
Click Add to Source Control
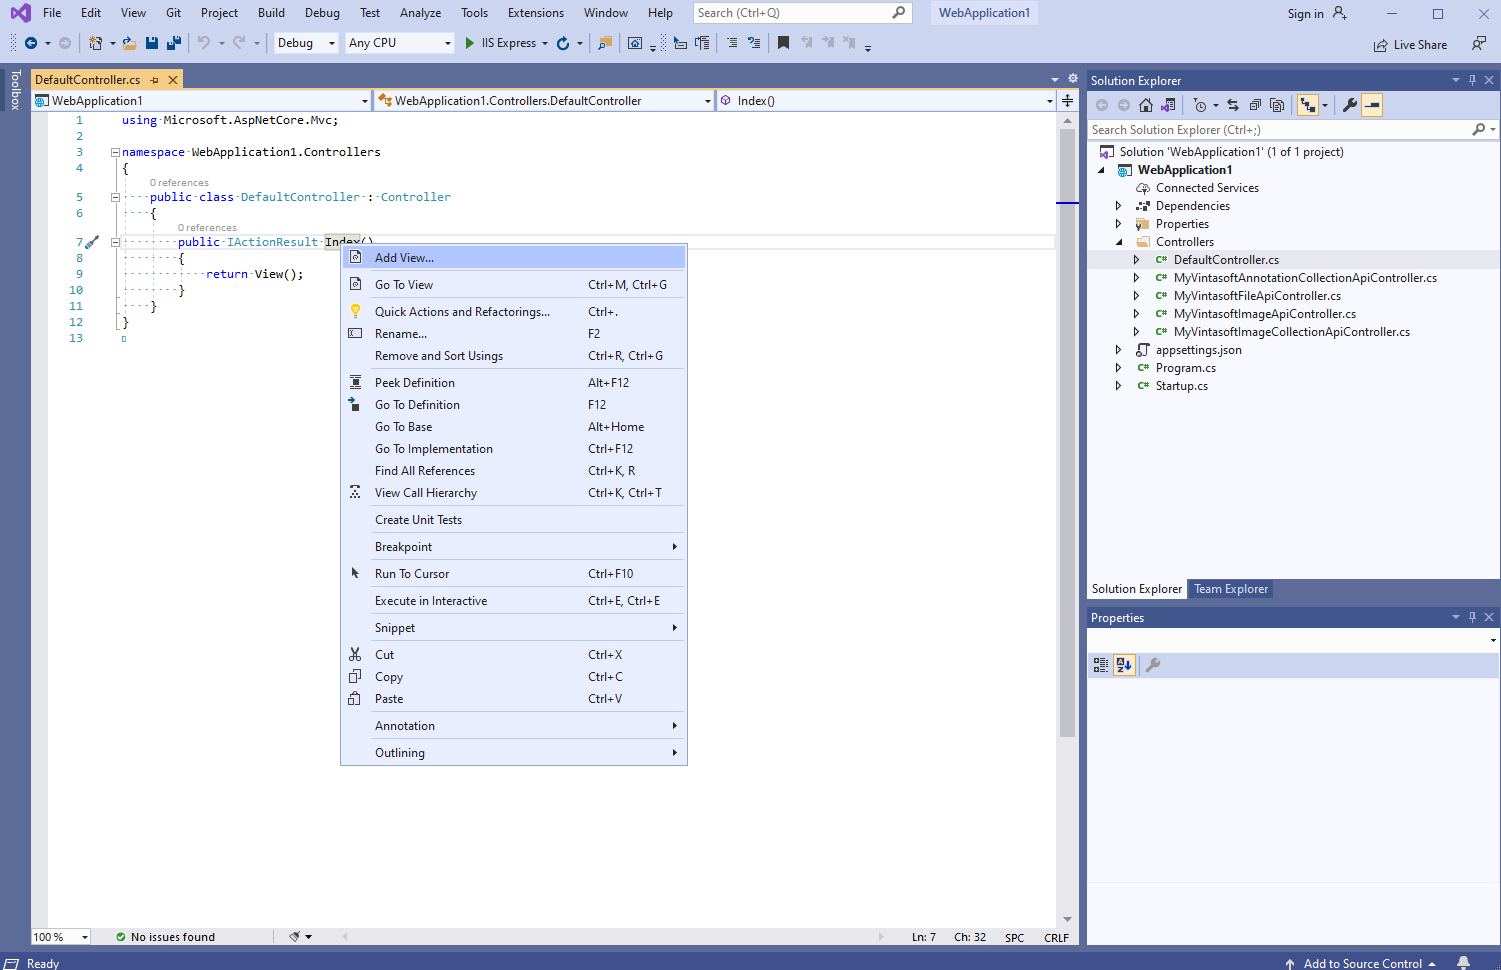[1361, 963]
